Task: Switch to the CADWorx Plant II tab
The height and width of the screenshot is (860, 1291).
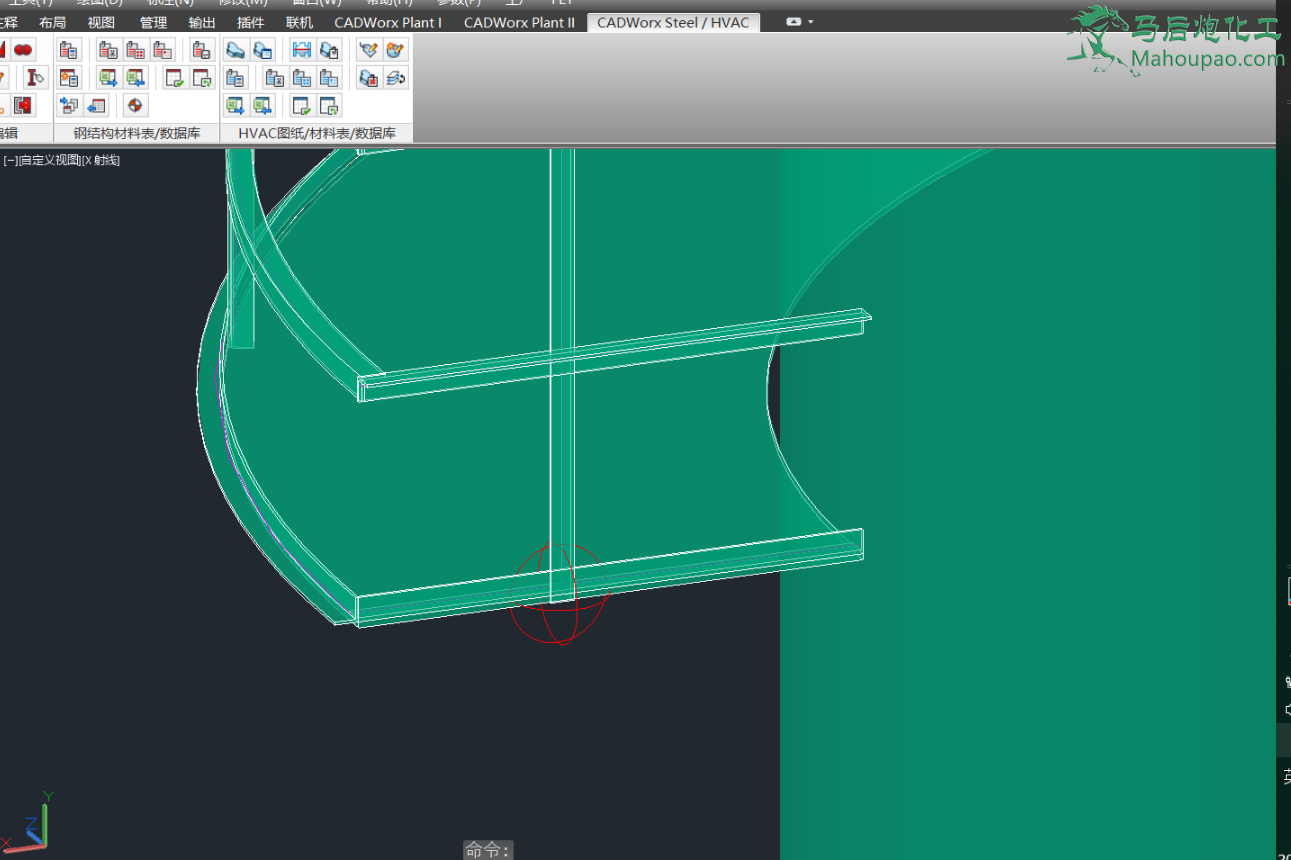Action: (x=519, y=22)
